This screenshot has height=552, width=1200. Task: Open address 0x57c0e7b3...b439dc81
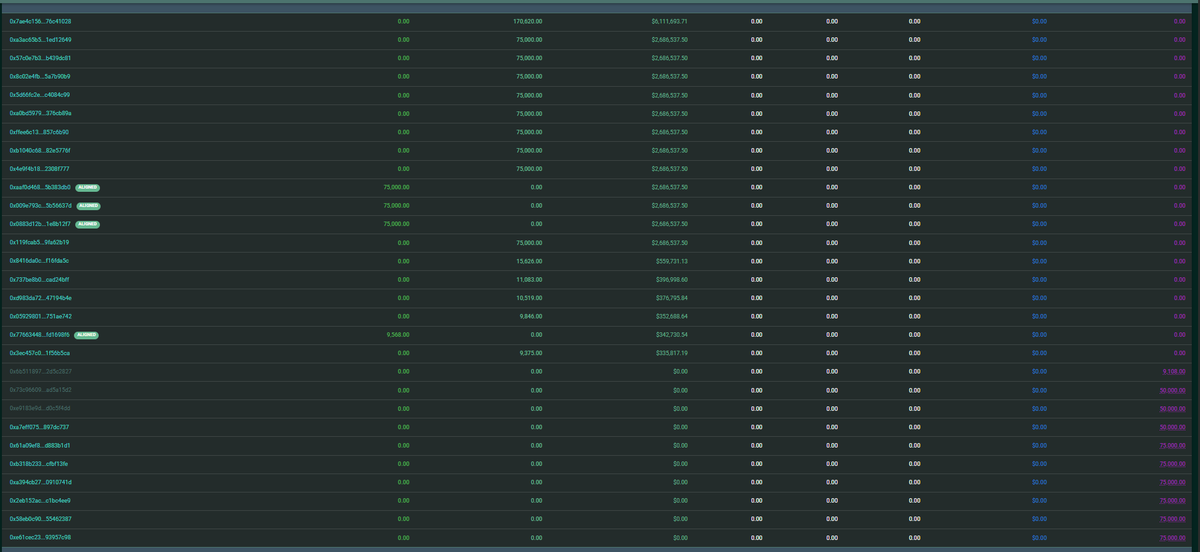point(40,58)
